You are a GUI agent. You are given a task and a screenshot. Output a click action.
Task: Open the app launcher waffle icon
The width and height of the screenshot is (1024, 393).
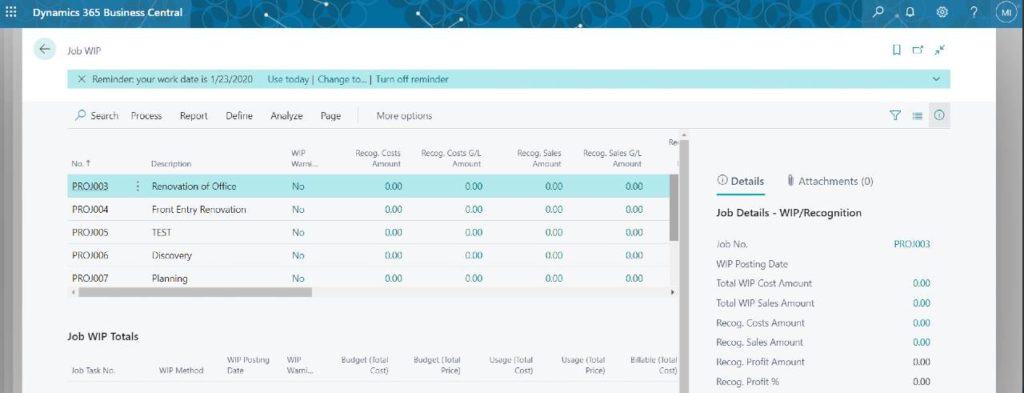[11, 12]
